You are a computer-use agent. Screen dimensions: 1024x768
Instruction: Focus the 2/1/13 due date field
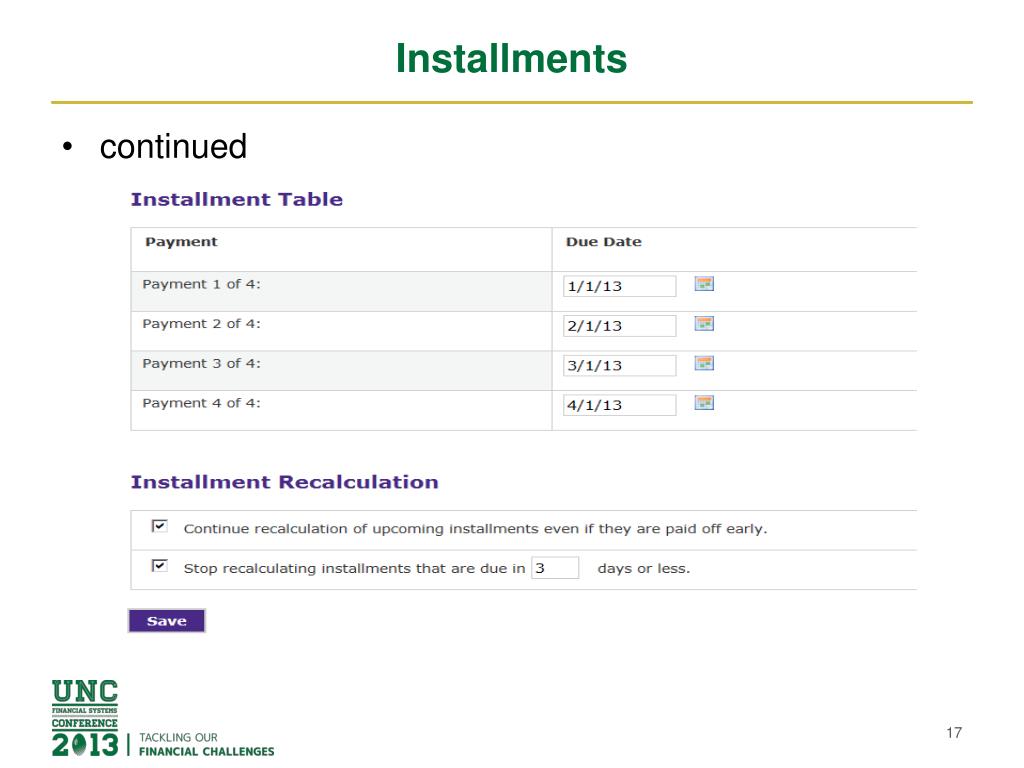(619, 326)
